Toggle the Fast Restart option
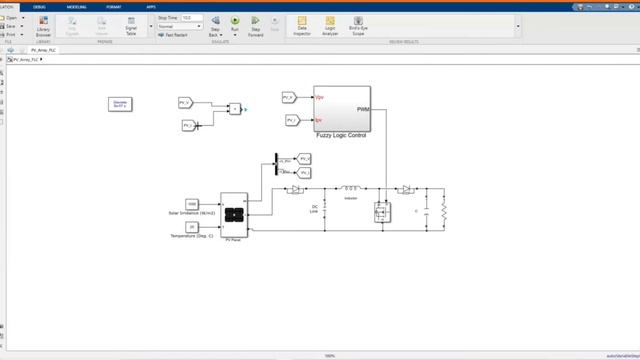The image size is (640, 360). click(173, 35)
